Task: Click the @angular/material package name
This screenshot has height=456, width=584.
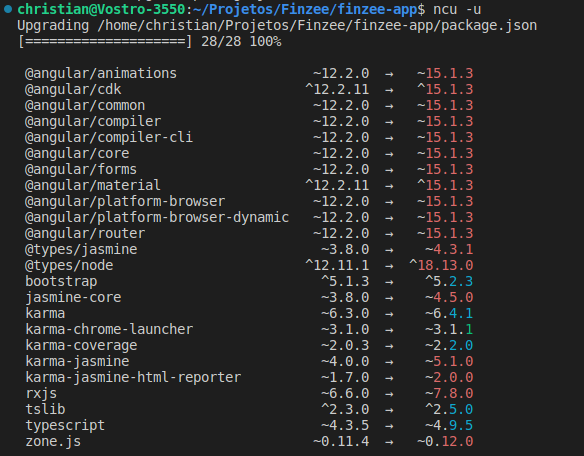Action: (93, 186)
